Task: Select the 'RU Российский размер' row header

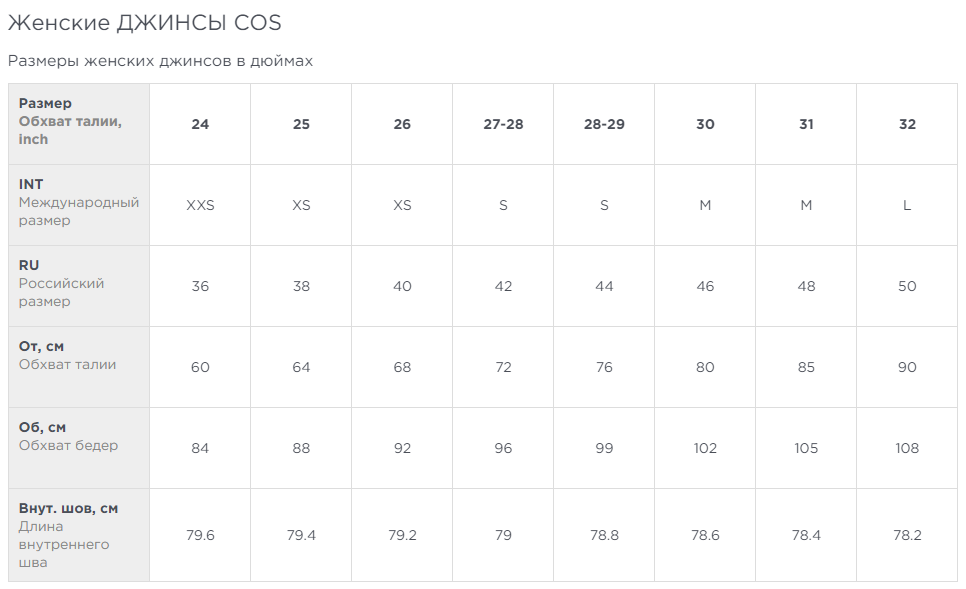Action: coord(61,284)
